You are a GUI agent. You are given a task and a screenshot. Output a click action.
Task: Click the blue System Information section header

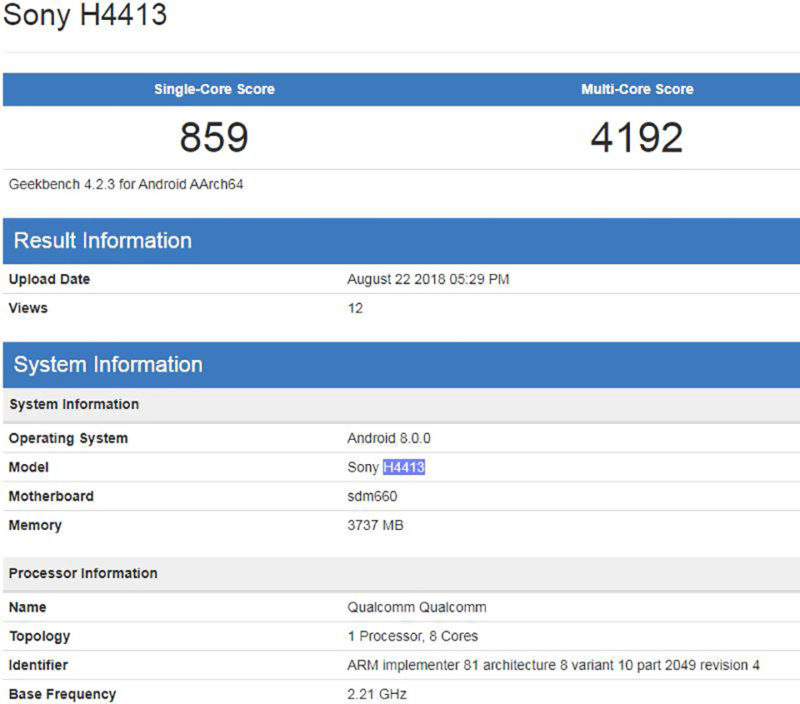(x=108, y=365)
